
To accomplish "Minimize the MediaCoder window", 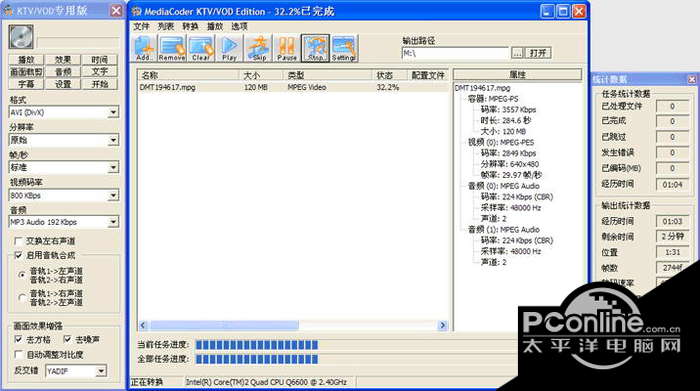I will (547, 11).
